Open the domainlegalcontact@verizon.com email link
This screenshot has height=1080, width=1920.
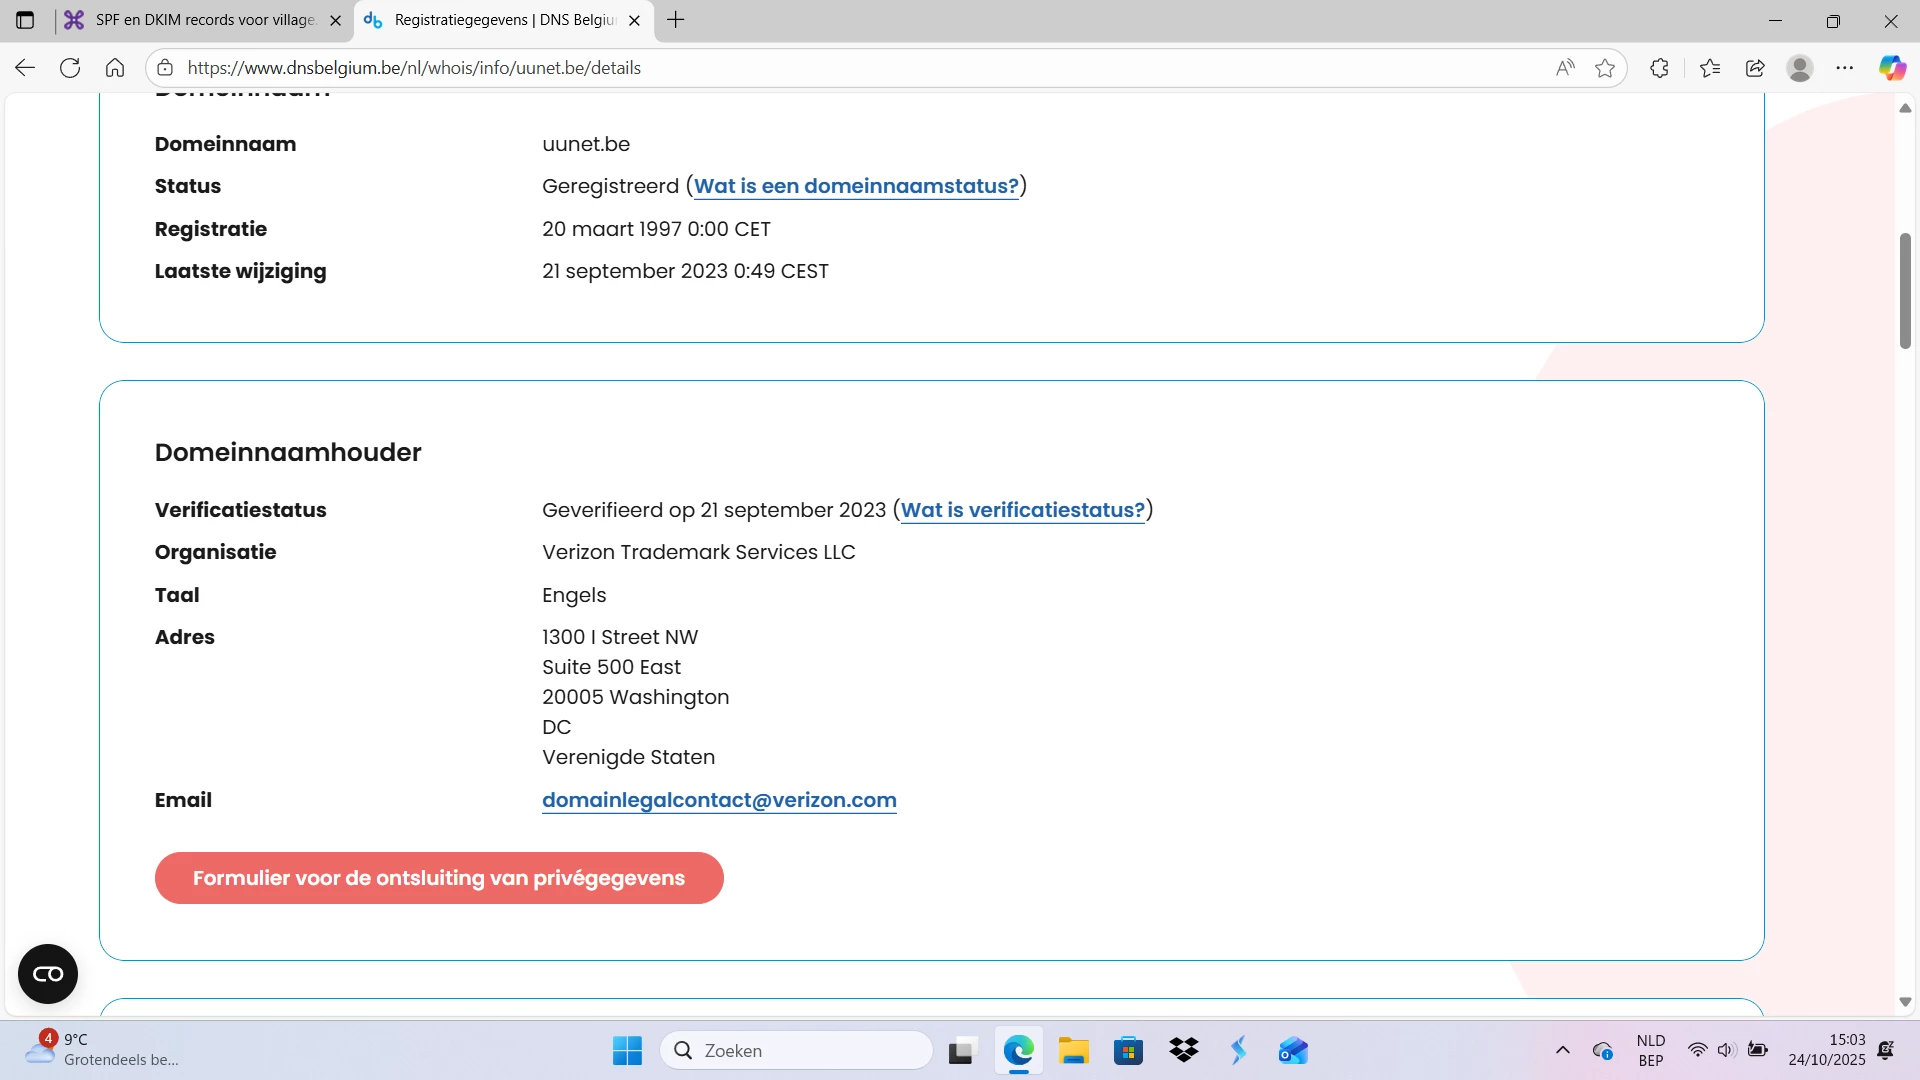point(719,800)
